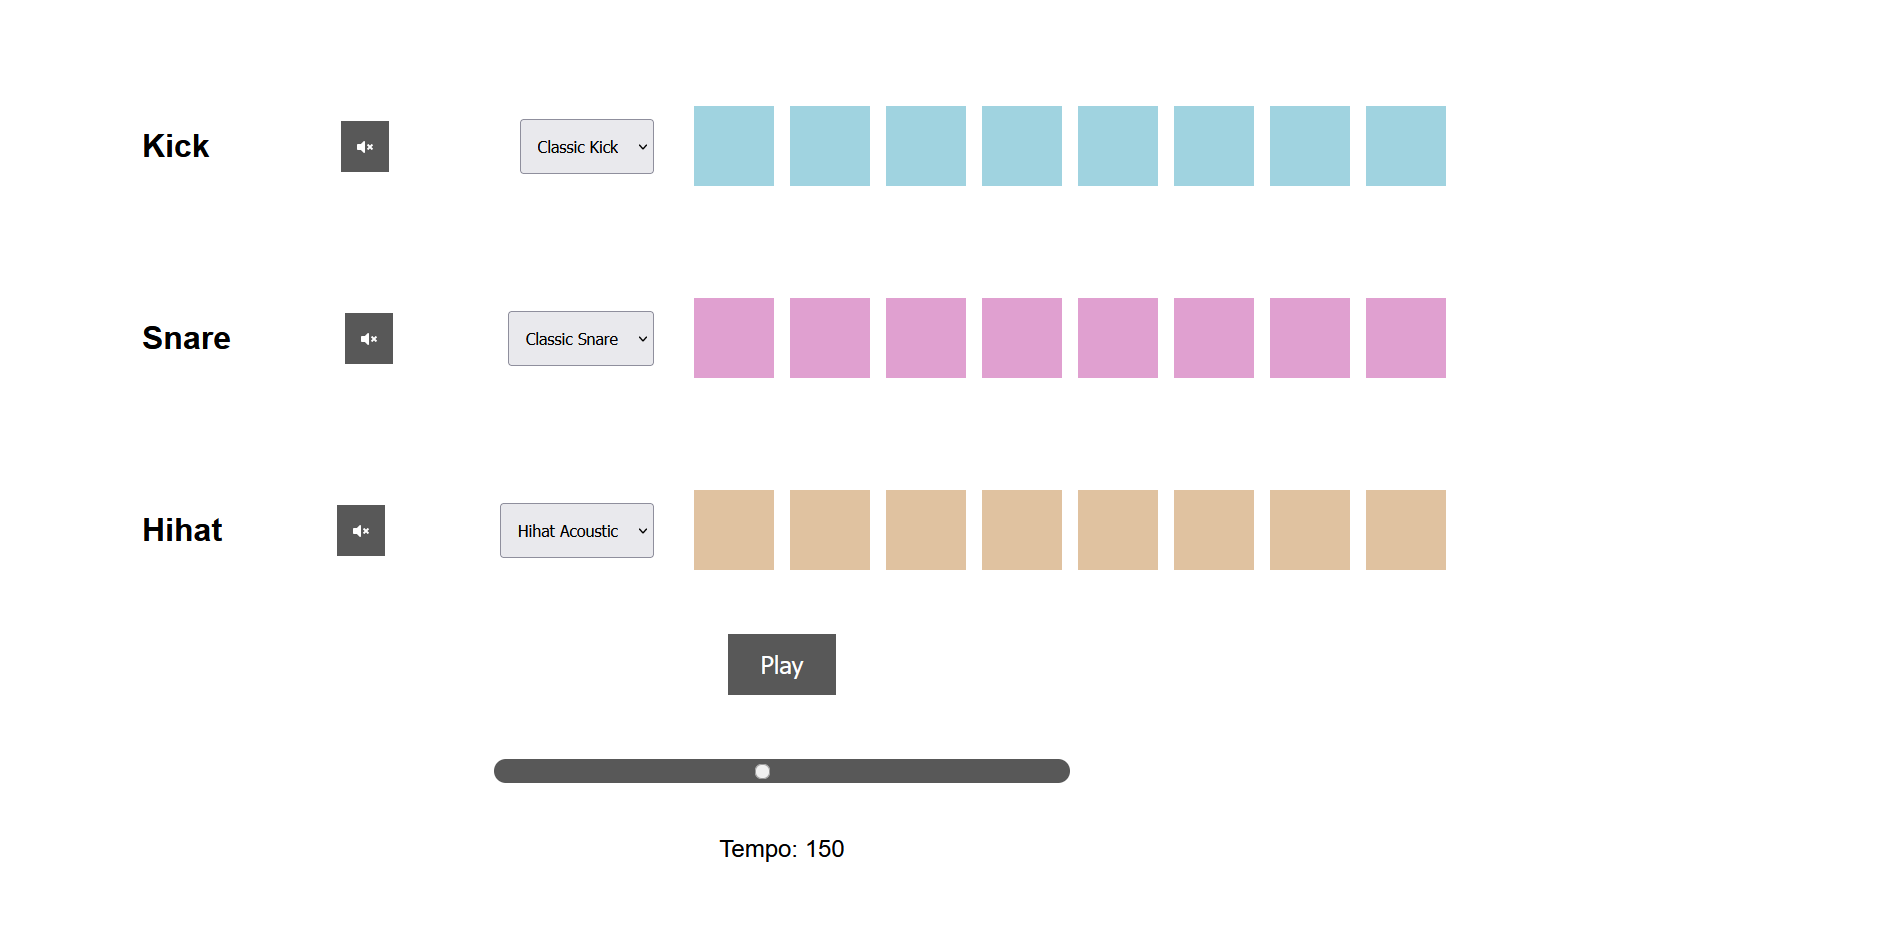Mute the Kick track
Image resolution: width=1897 pixels, height=951 pixels.
[x=365, y=146]
